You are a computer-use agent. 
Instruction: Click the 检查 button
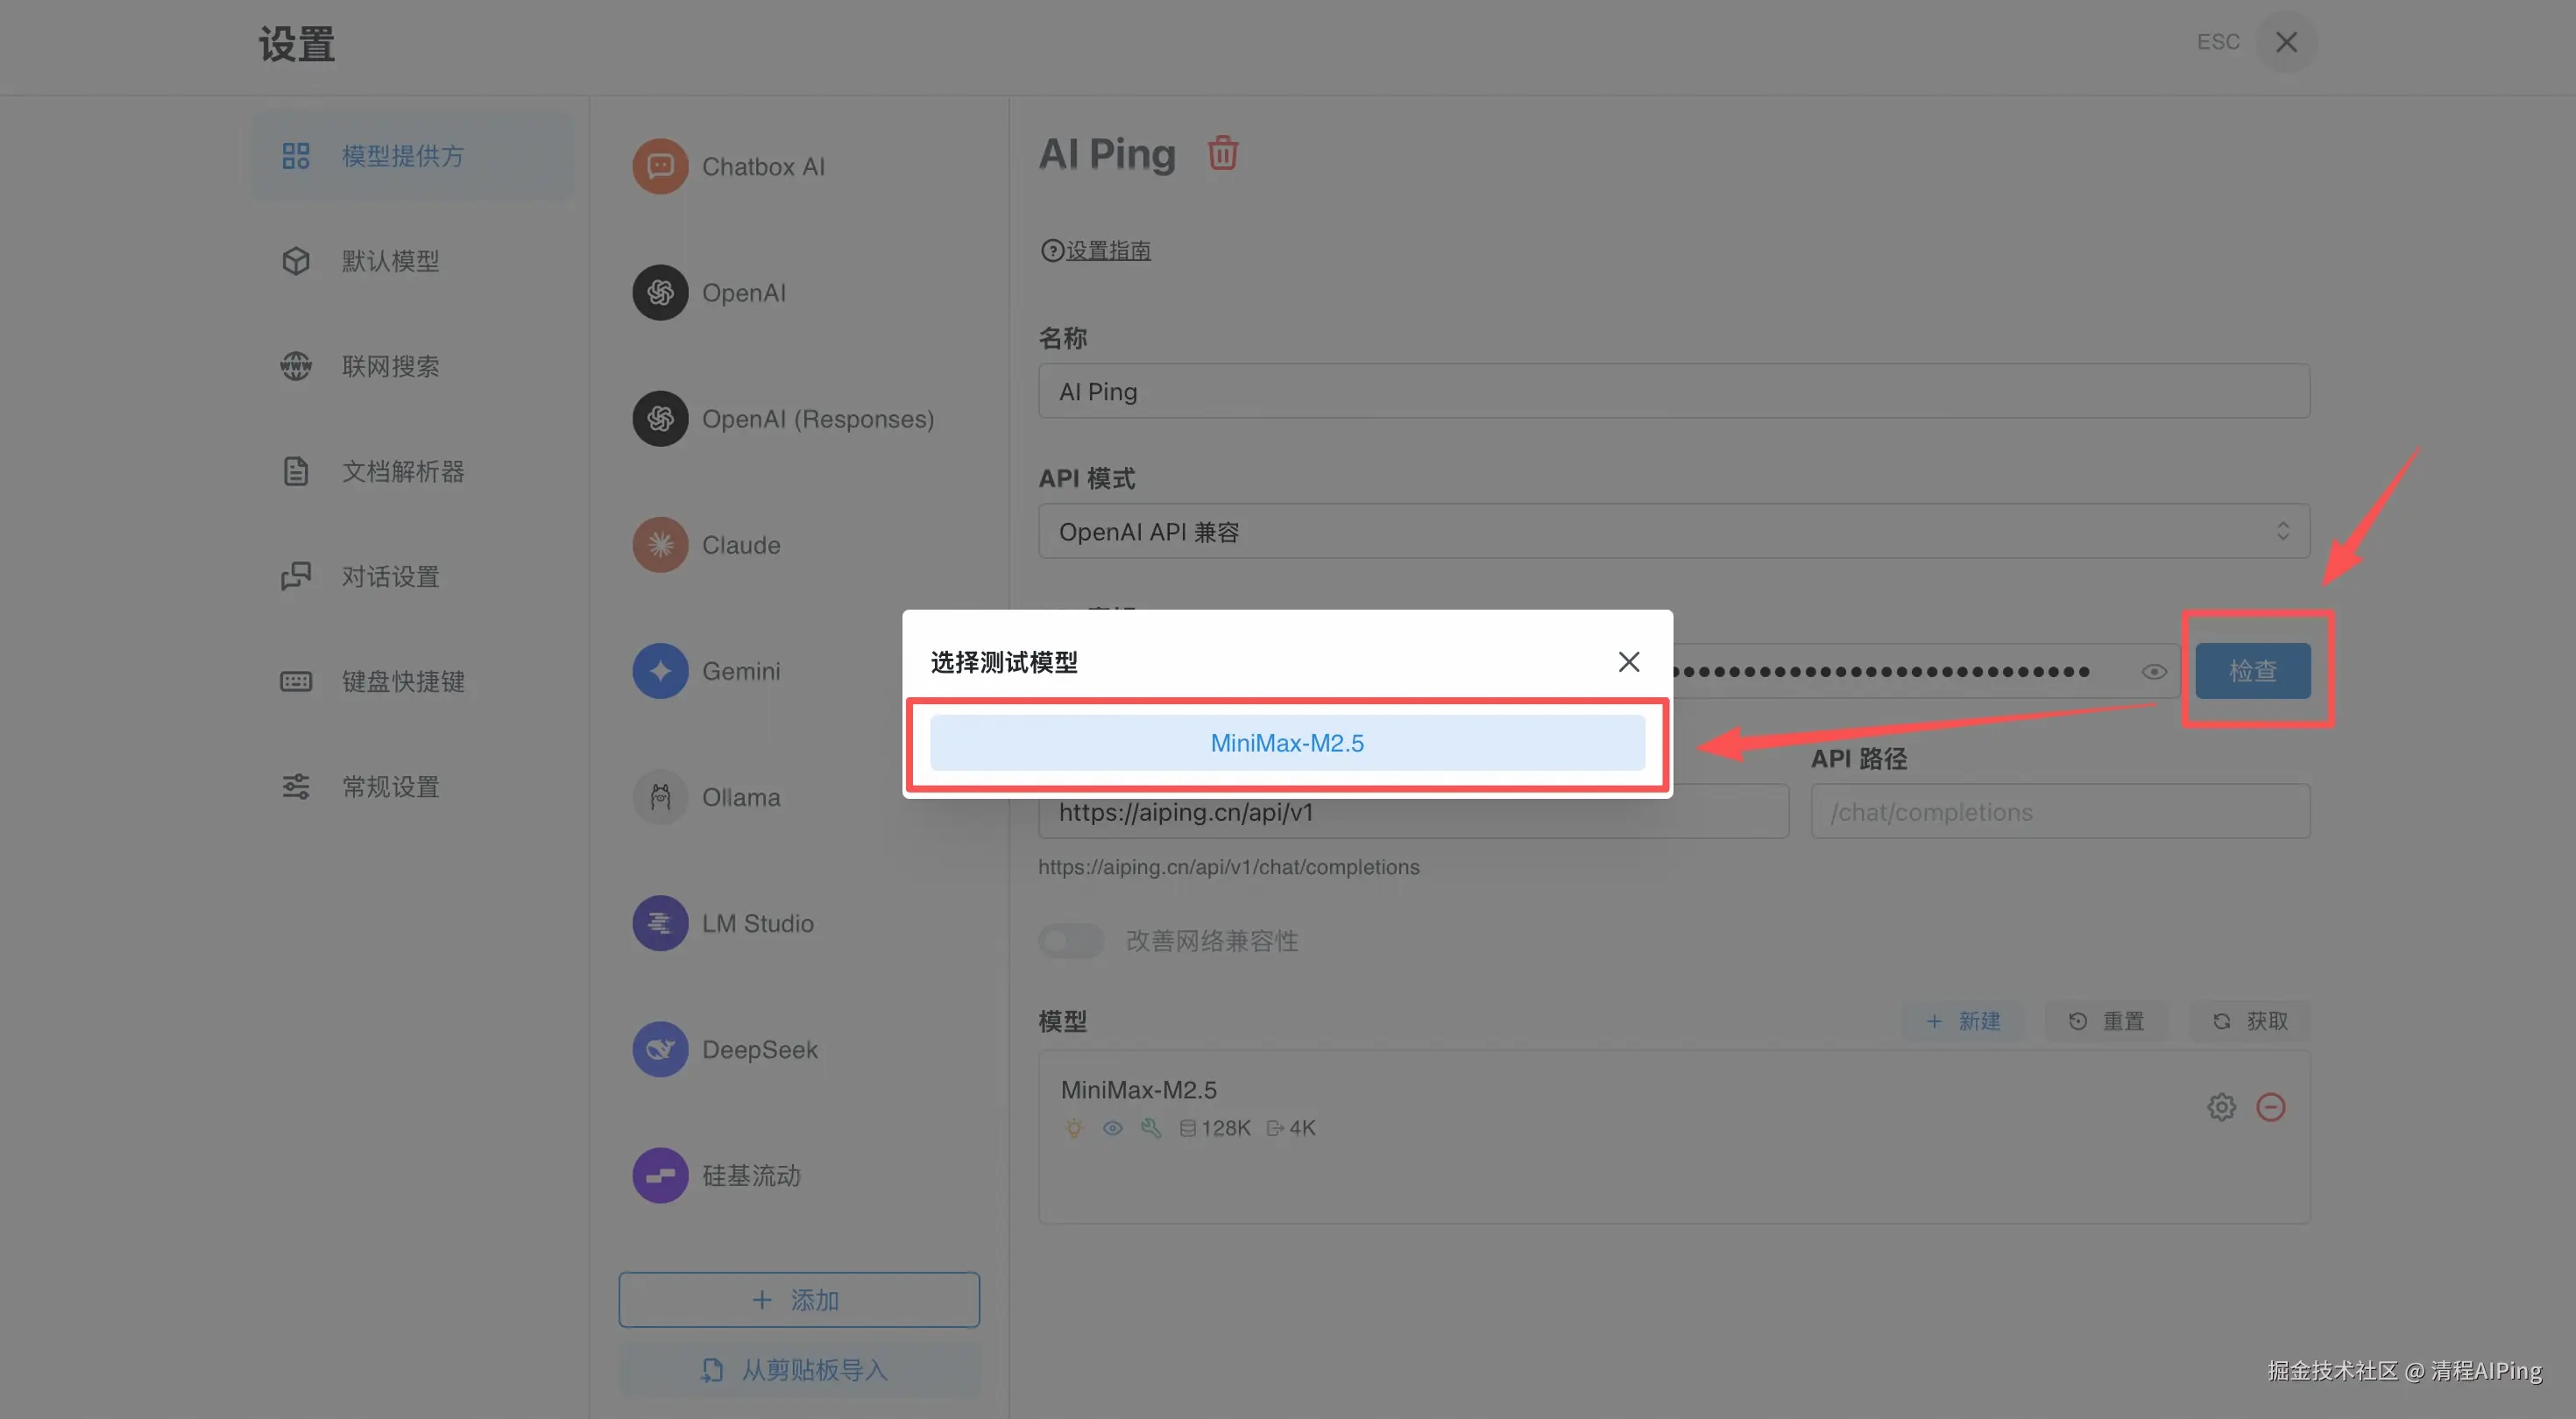pyautogui.click(x=2252, y=671)
